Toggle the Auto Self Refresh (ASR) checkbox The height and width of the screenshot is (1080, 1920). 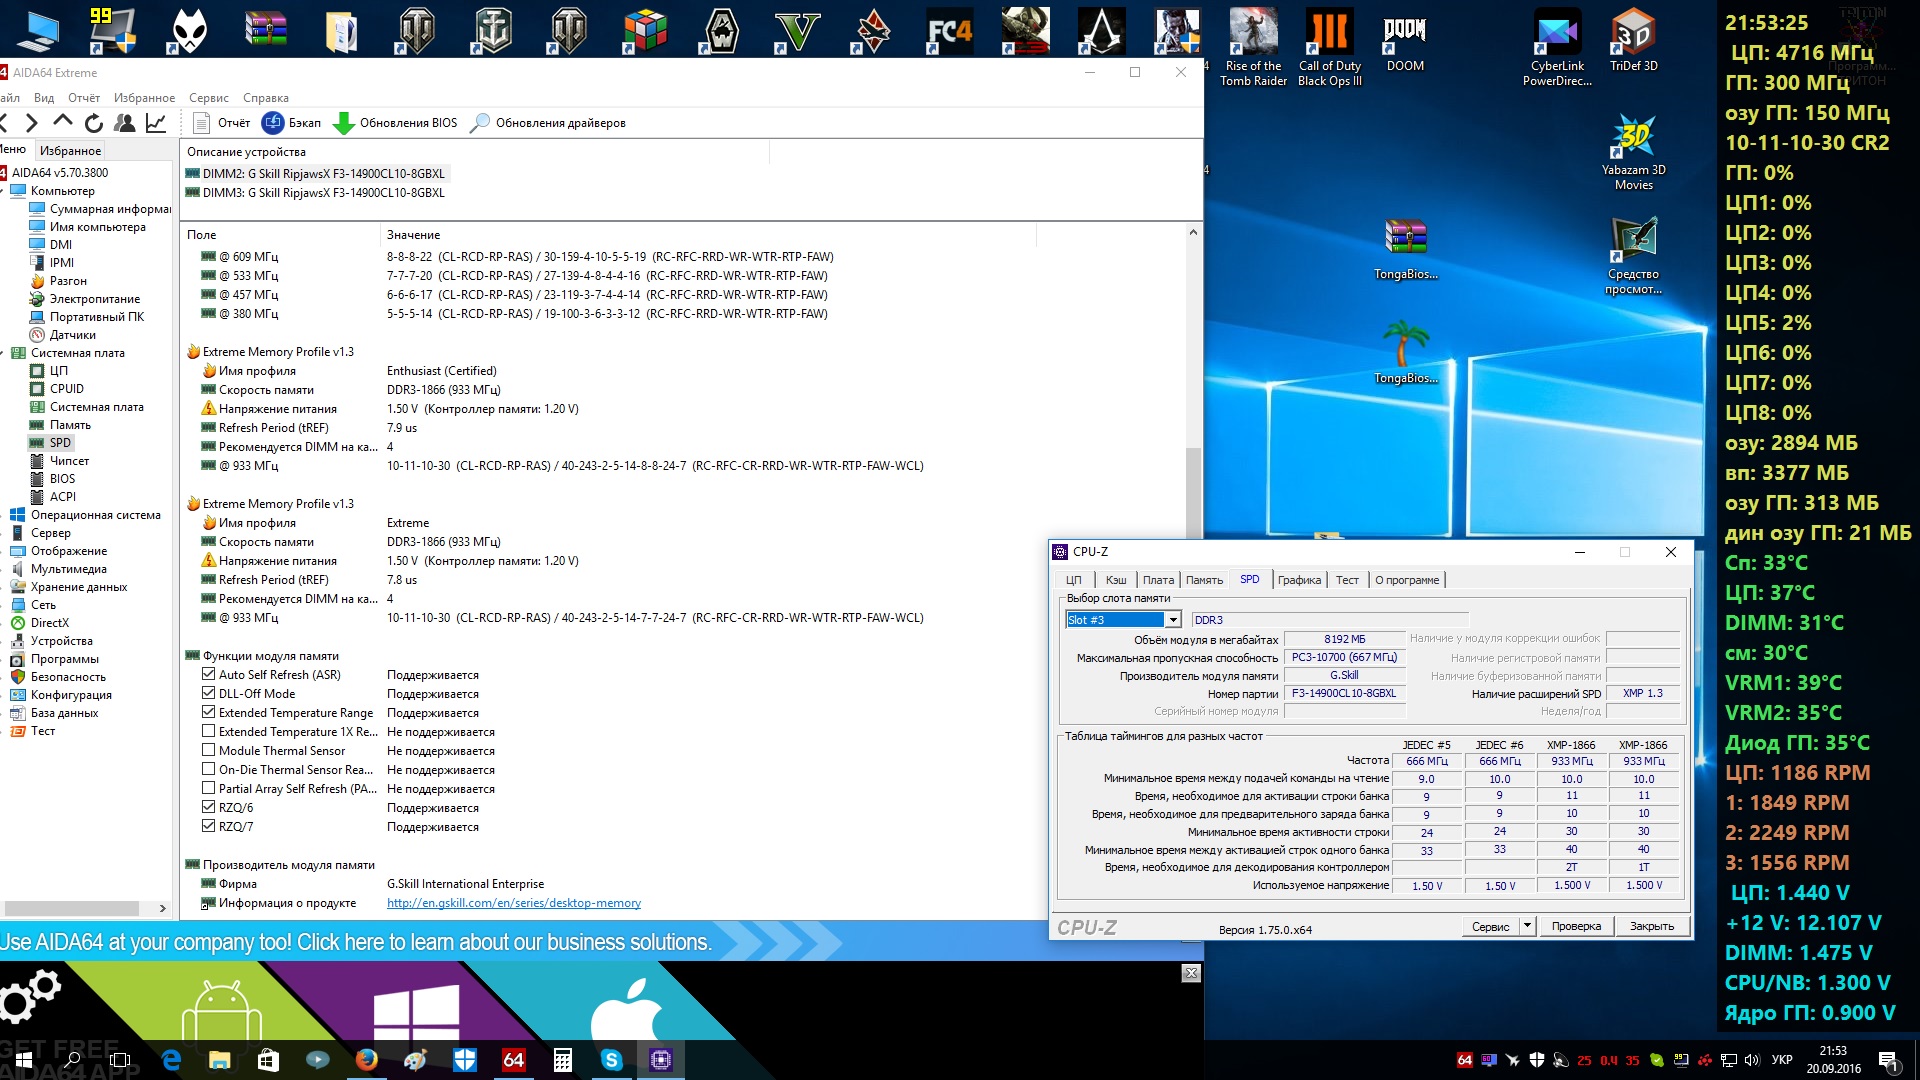coord(209,675)
